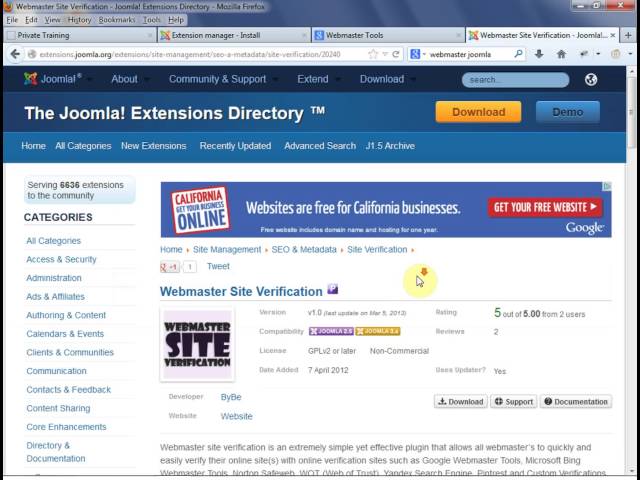Click the purple plugin type badge icon
The image size is (640, 480).
(x=333, y=289)
